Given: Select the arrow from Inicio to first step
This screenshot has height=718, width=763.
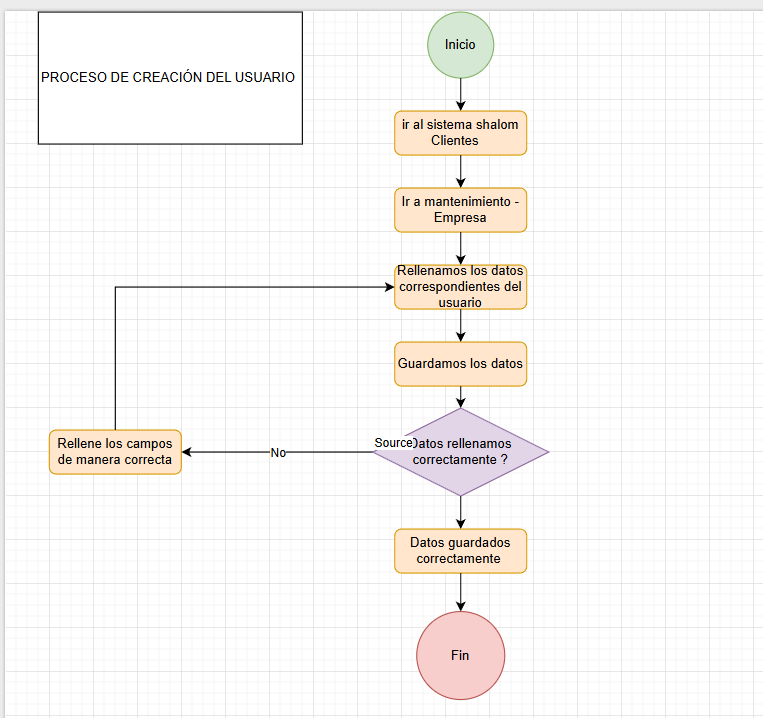Looking at the screenshot, I should (461, 93).
